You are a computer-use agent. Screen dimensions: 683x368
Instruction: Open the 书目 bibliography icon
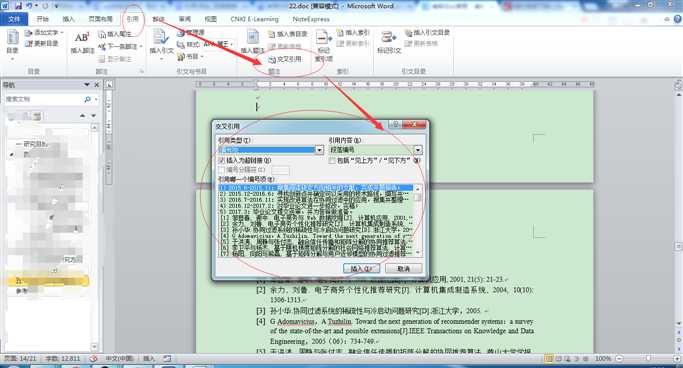[181, 56]
